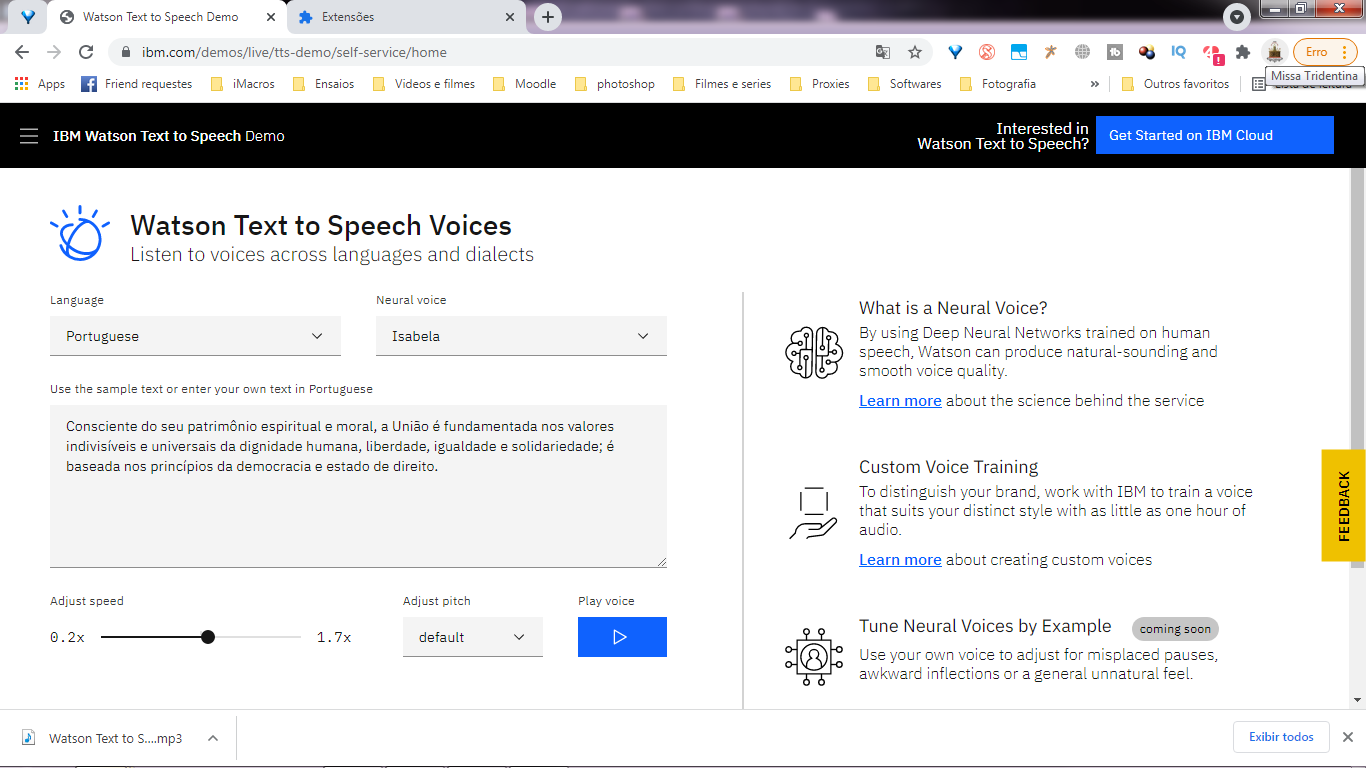Switch to the Extensões tab
This screenshot has height=768, width=1366.
click(405, 17)
